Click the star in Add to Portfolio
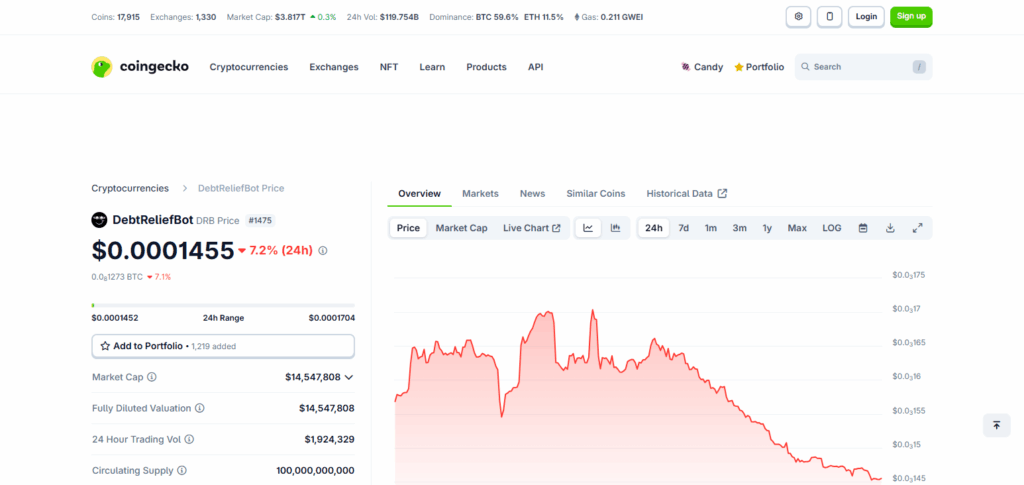Image resolution: width=1024 pixels, height=485 pixels. point(105,346)
